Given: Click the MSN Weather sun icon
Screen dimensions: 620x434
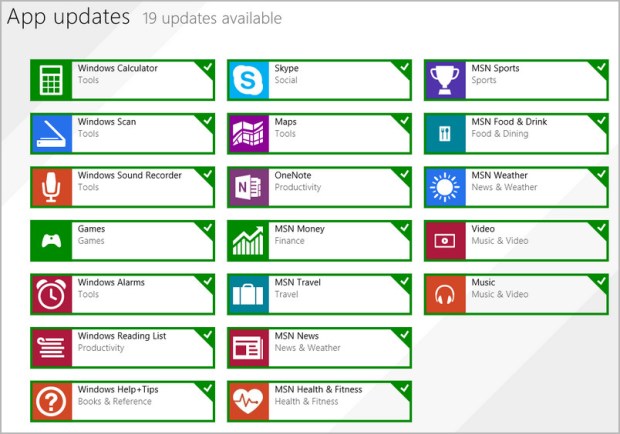Looking at the screenshot, I should click(444, 187).
